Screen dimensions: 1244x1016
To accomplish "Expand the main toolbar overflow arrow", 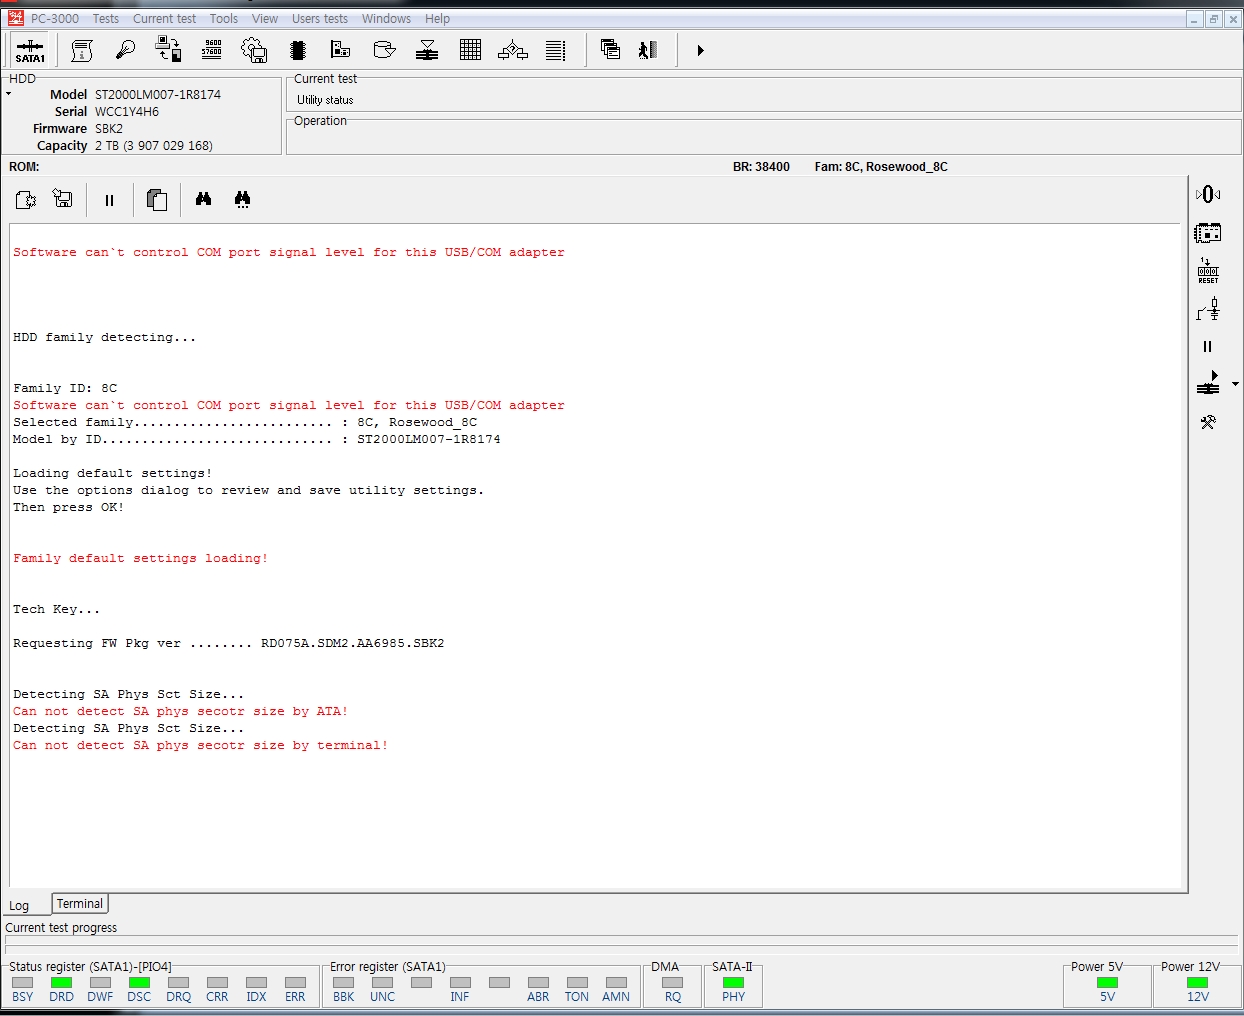I will click(700, 50).
